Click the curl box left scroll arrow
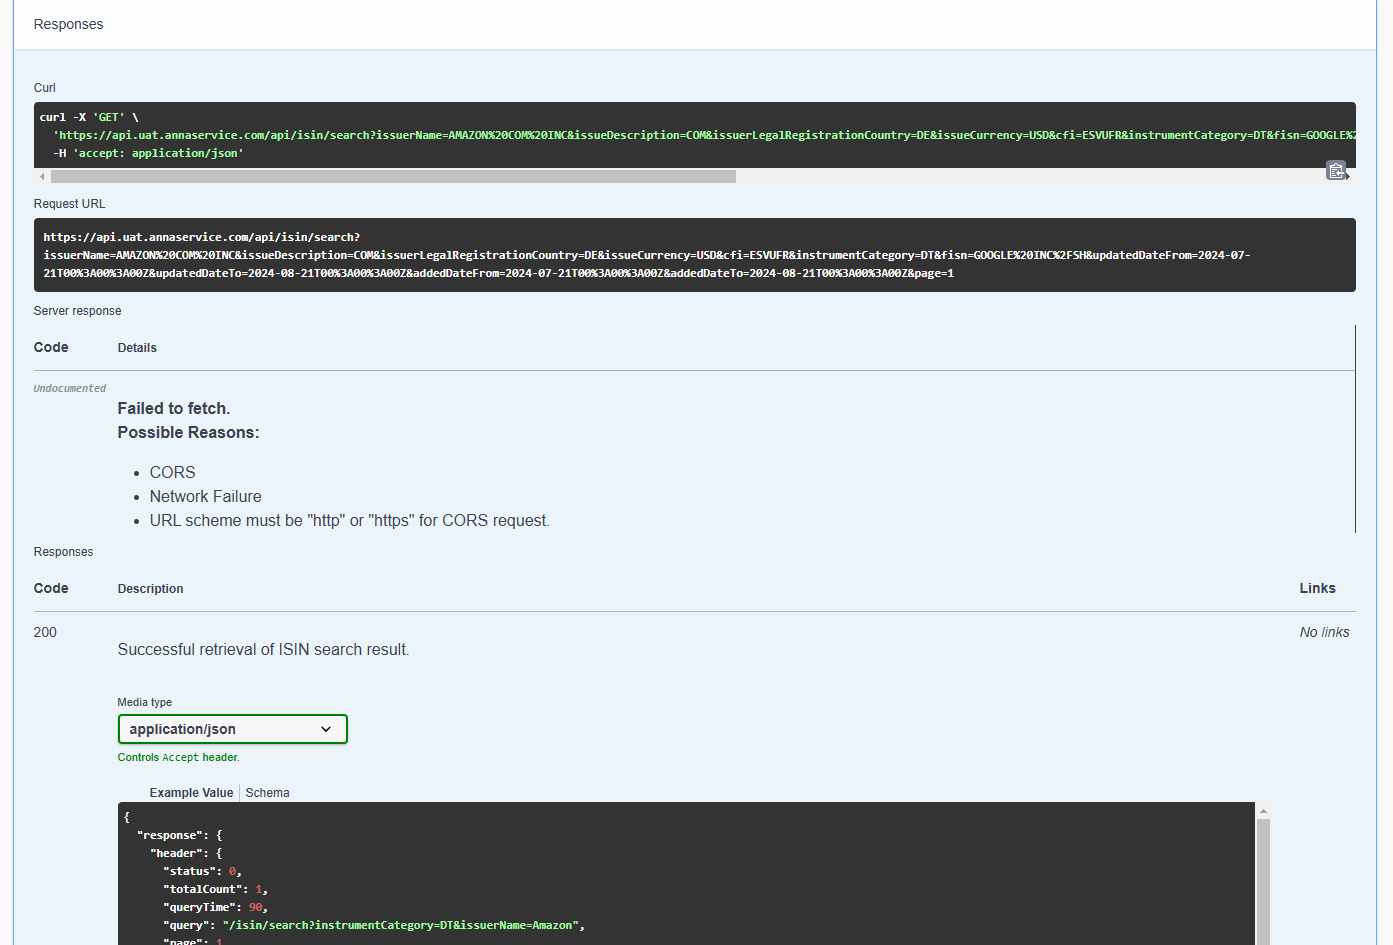 coord(42,176)
